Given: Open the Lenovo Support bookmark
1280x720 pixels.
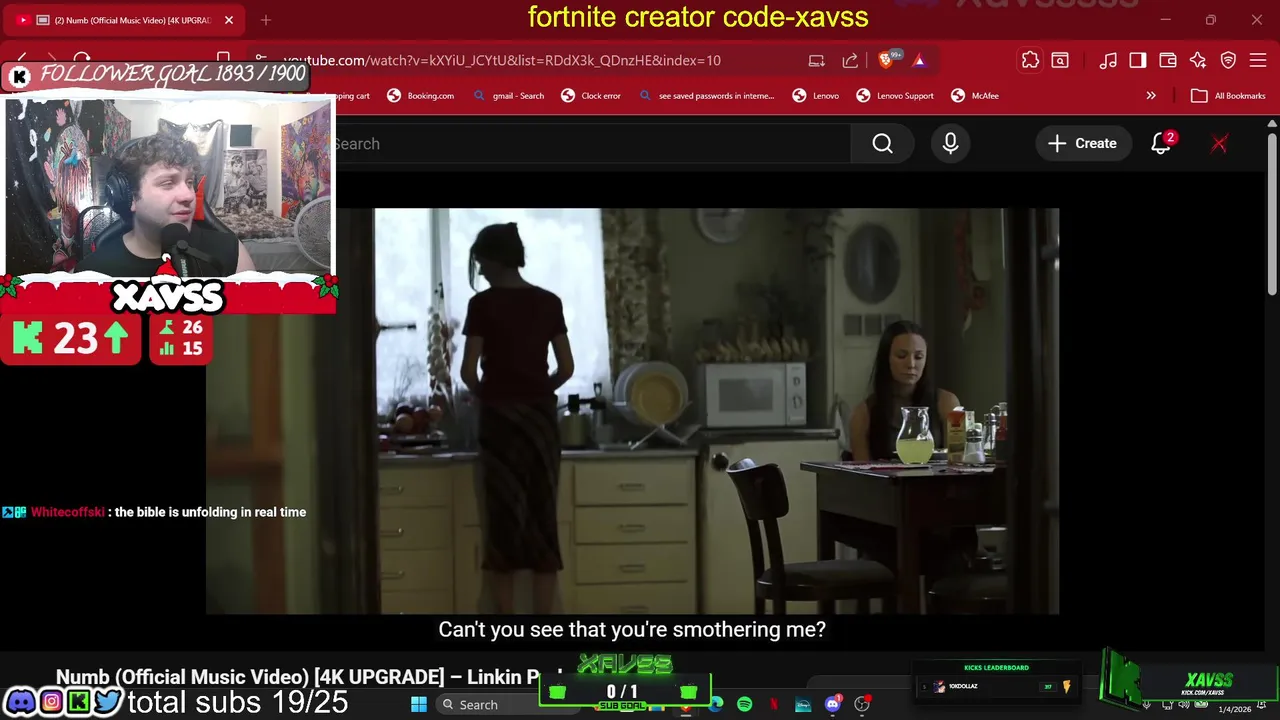Looking at the screenshot, I should coord(895,96).
